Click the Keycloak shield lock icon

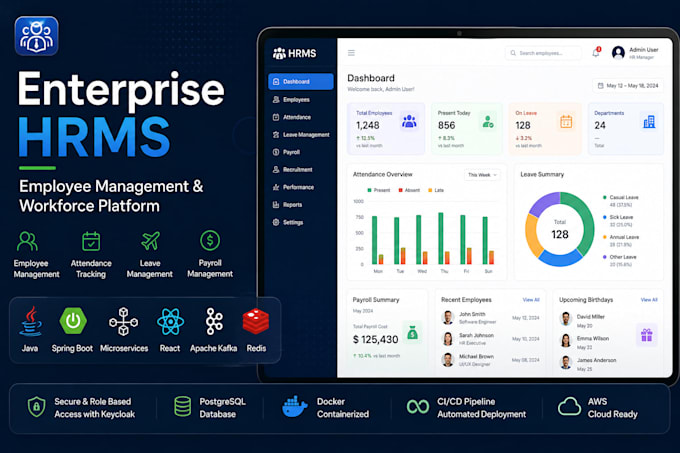(36, 407)
